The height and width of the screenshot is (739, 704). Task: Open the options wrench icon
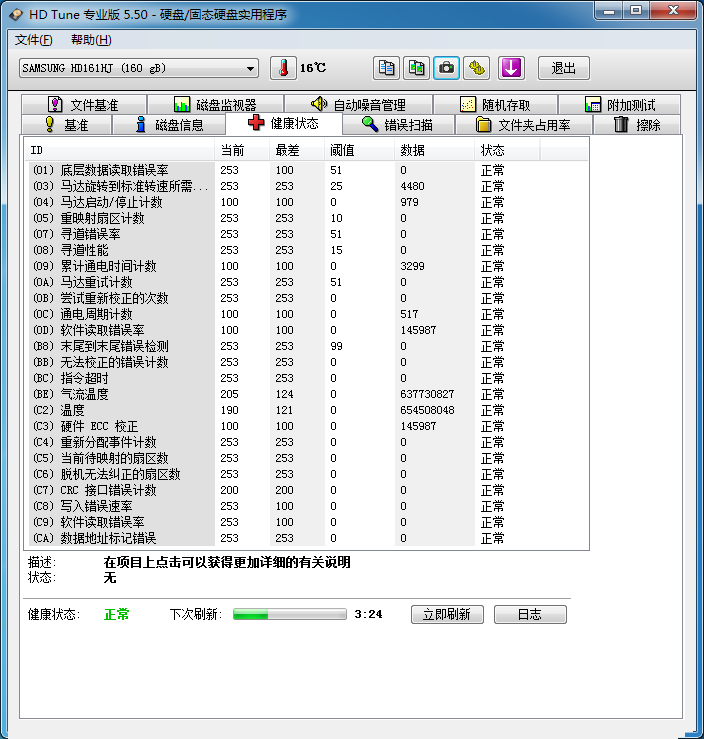pos(477,68)
